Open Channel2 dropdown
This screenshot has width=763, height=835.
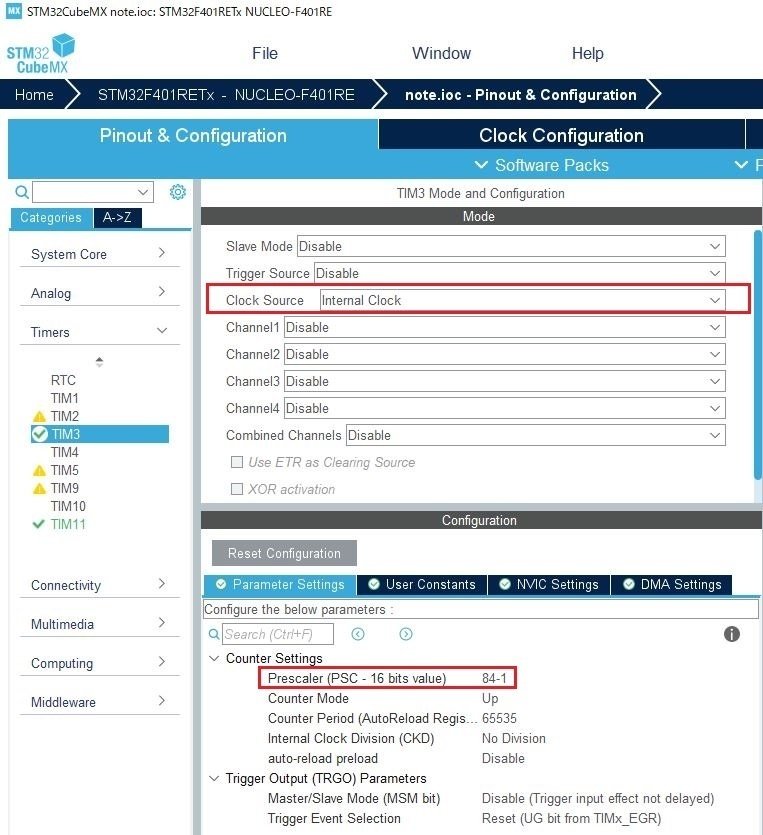click(505, 354)
